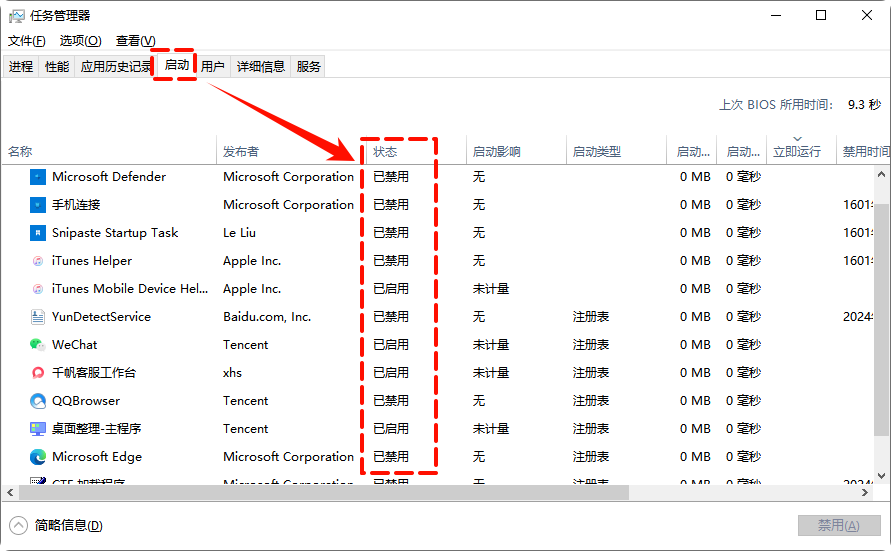Click the 手机连接 app icon
The height and width of the screenshot is (551, 891).
click(38, 205)
